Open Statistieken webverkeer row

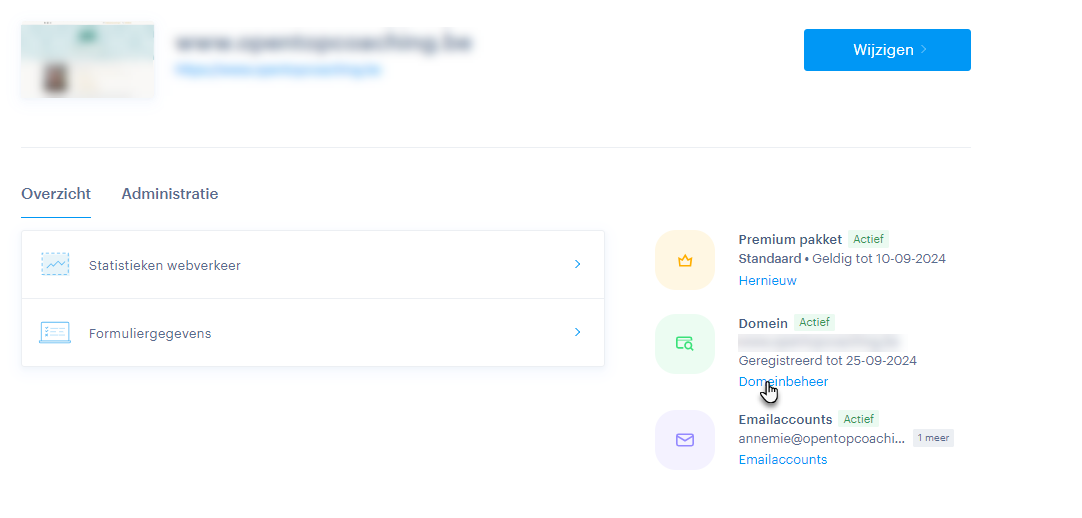313,265
